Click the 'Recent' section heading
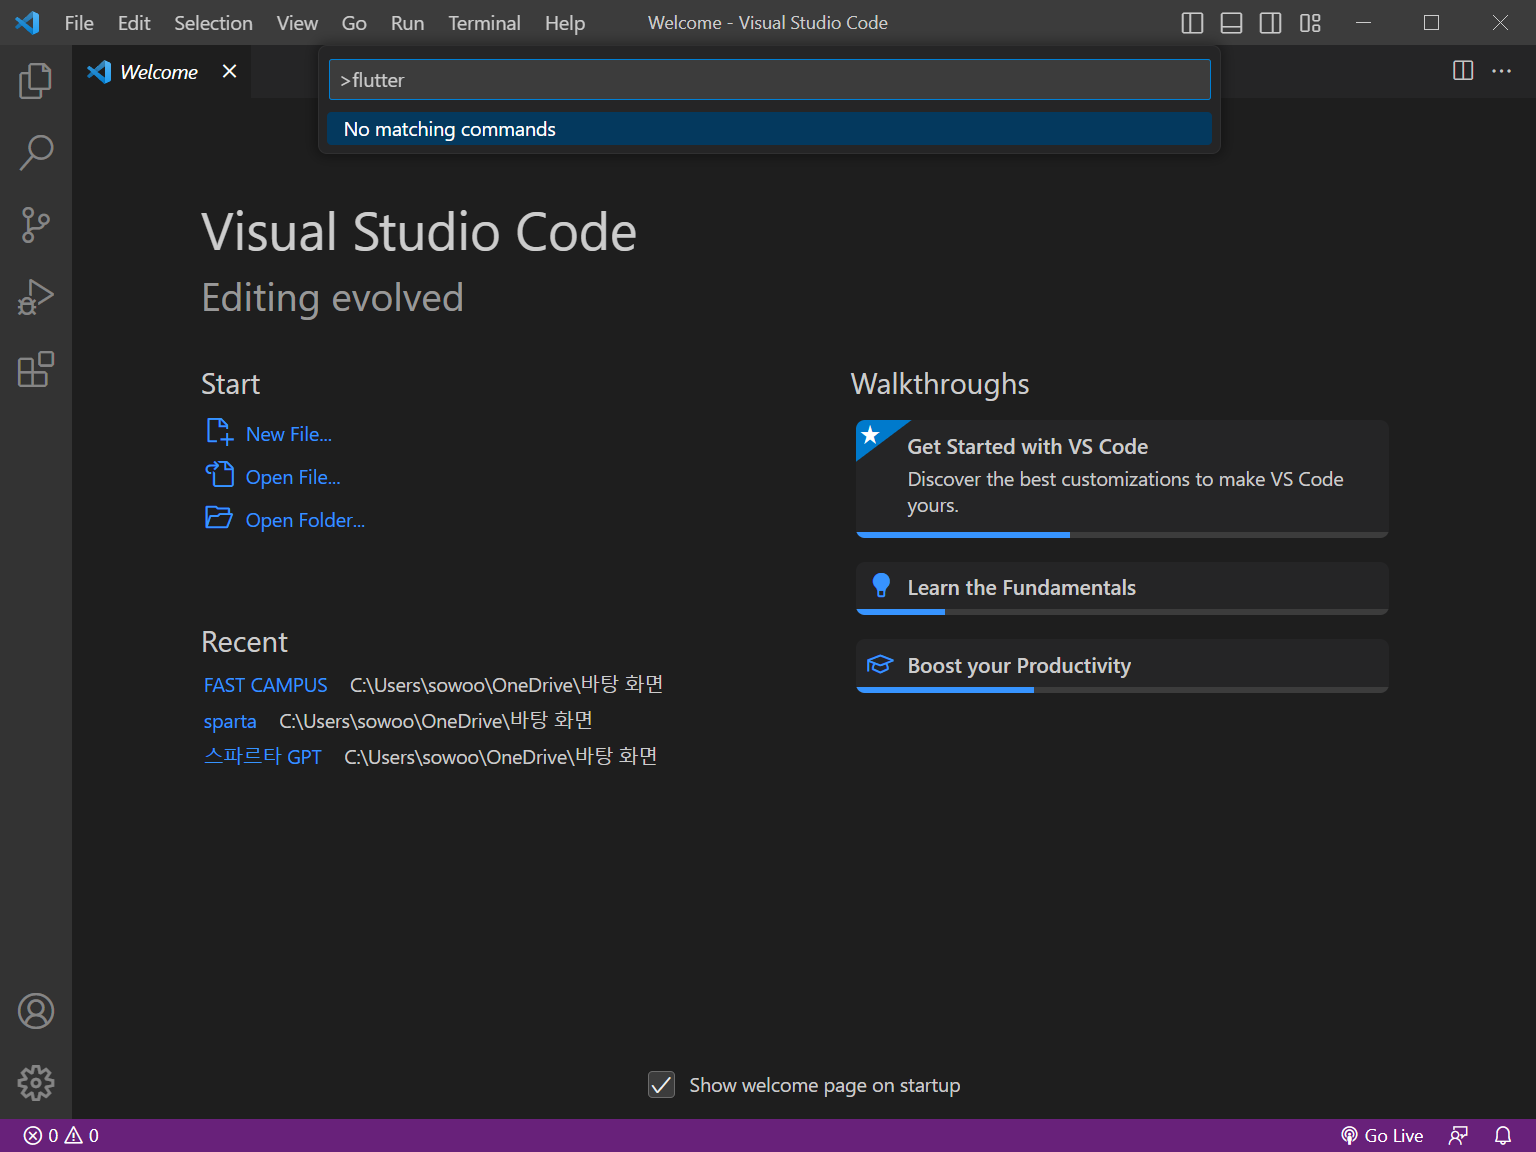Viewport: 1536px width, 1152px height. tap(245, 642)
